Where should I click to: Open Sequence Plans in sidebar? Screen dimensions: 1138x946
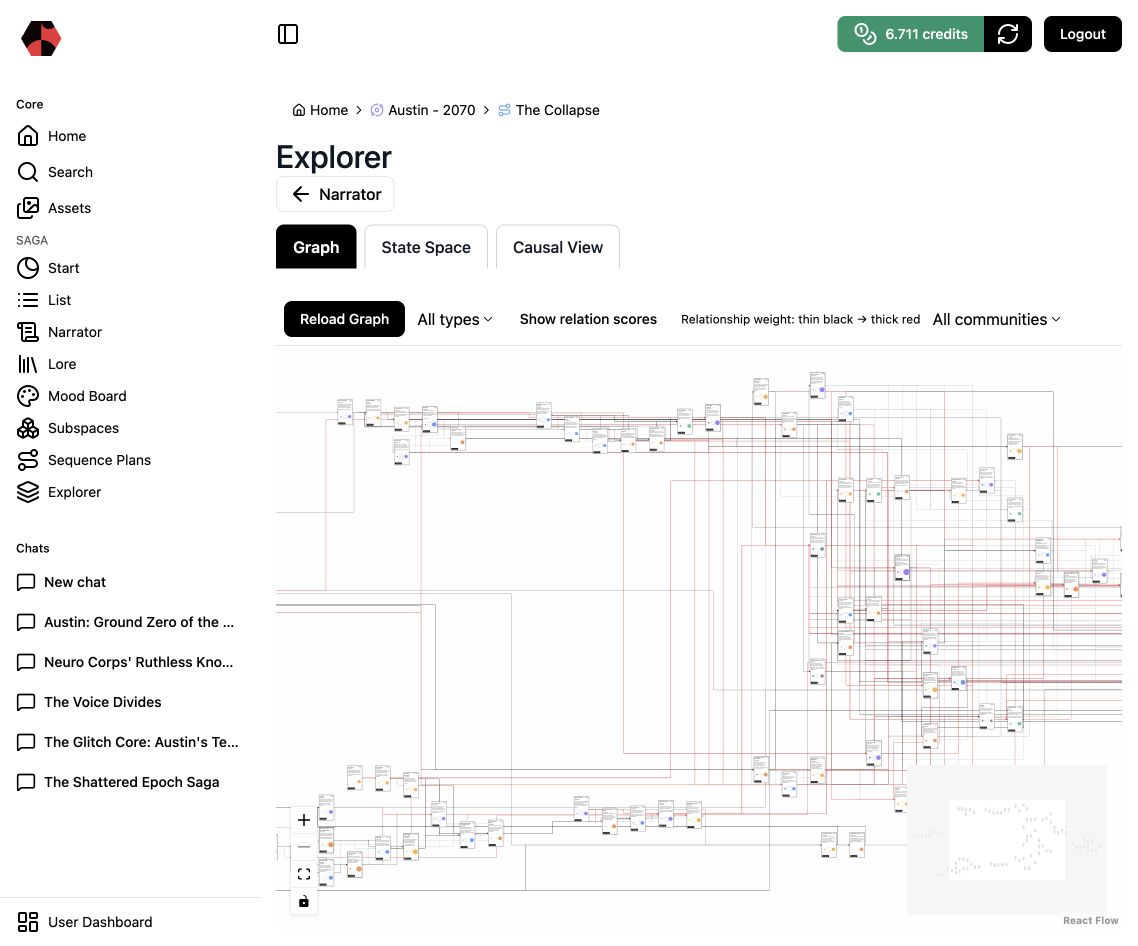[x=99, y=460]
